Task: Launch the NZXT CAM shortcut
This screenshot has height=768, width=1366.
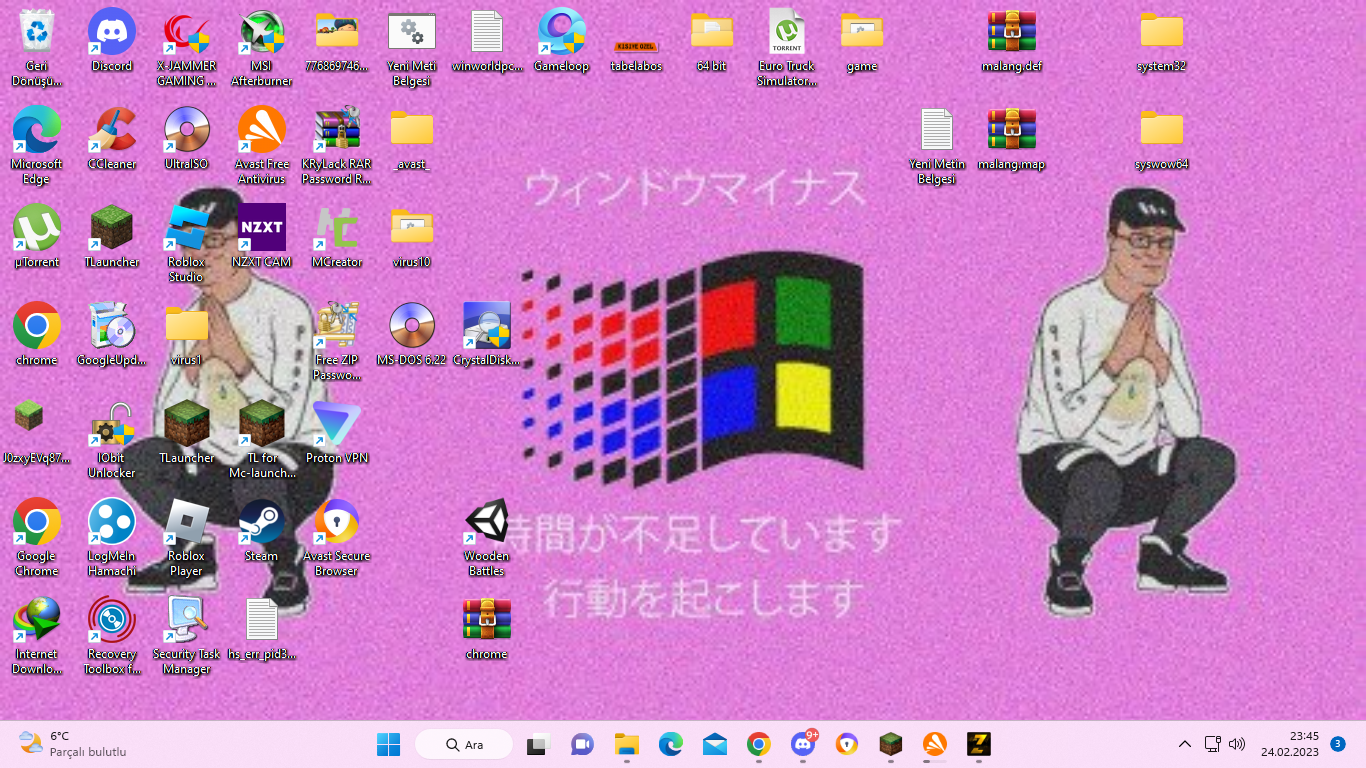Action: [x=262, y=236]
